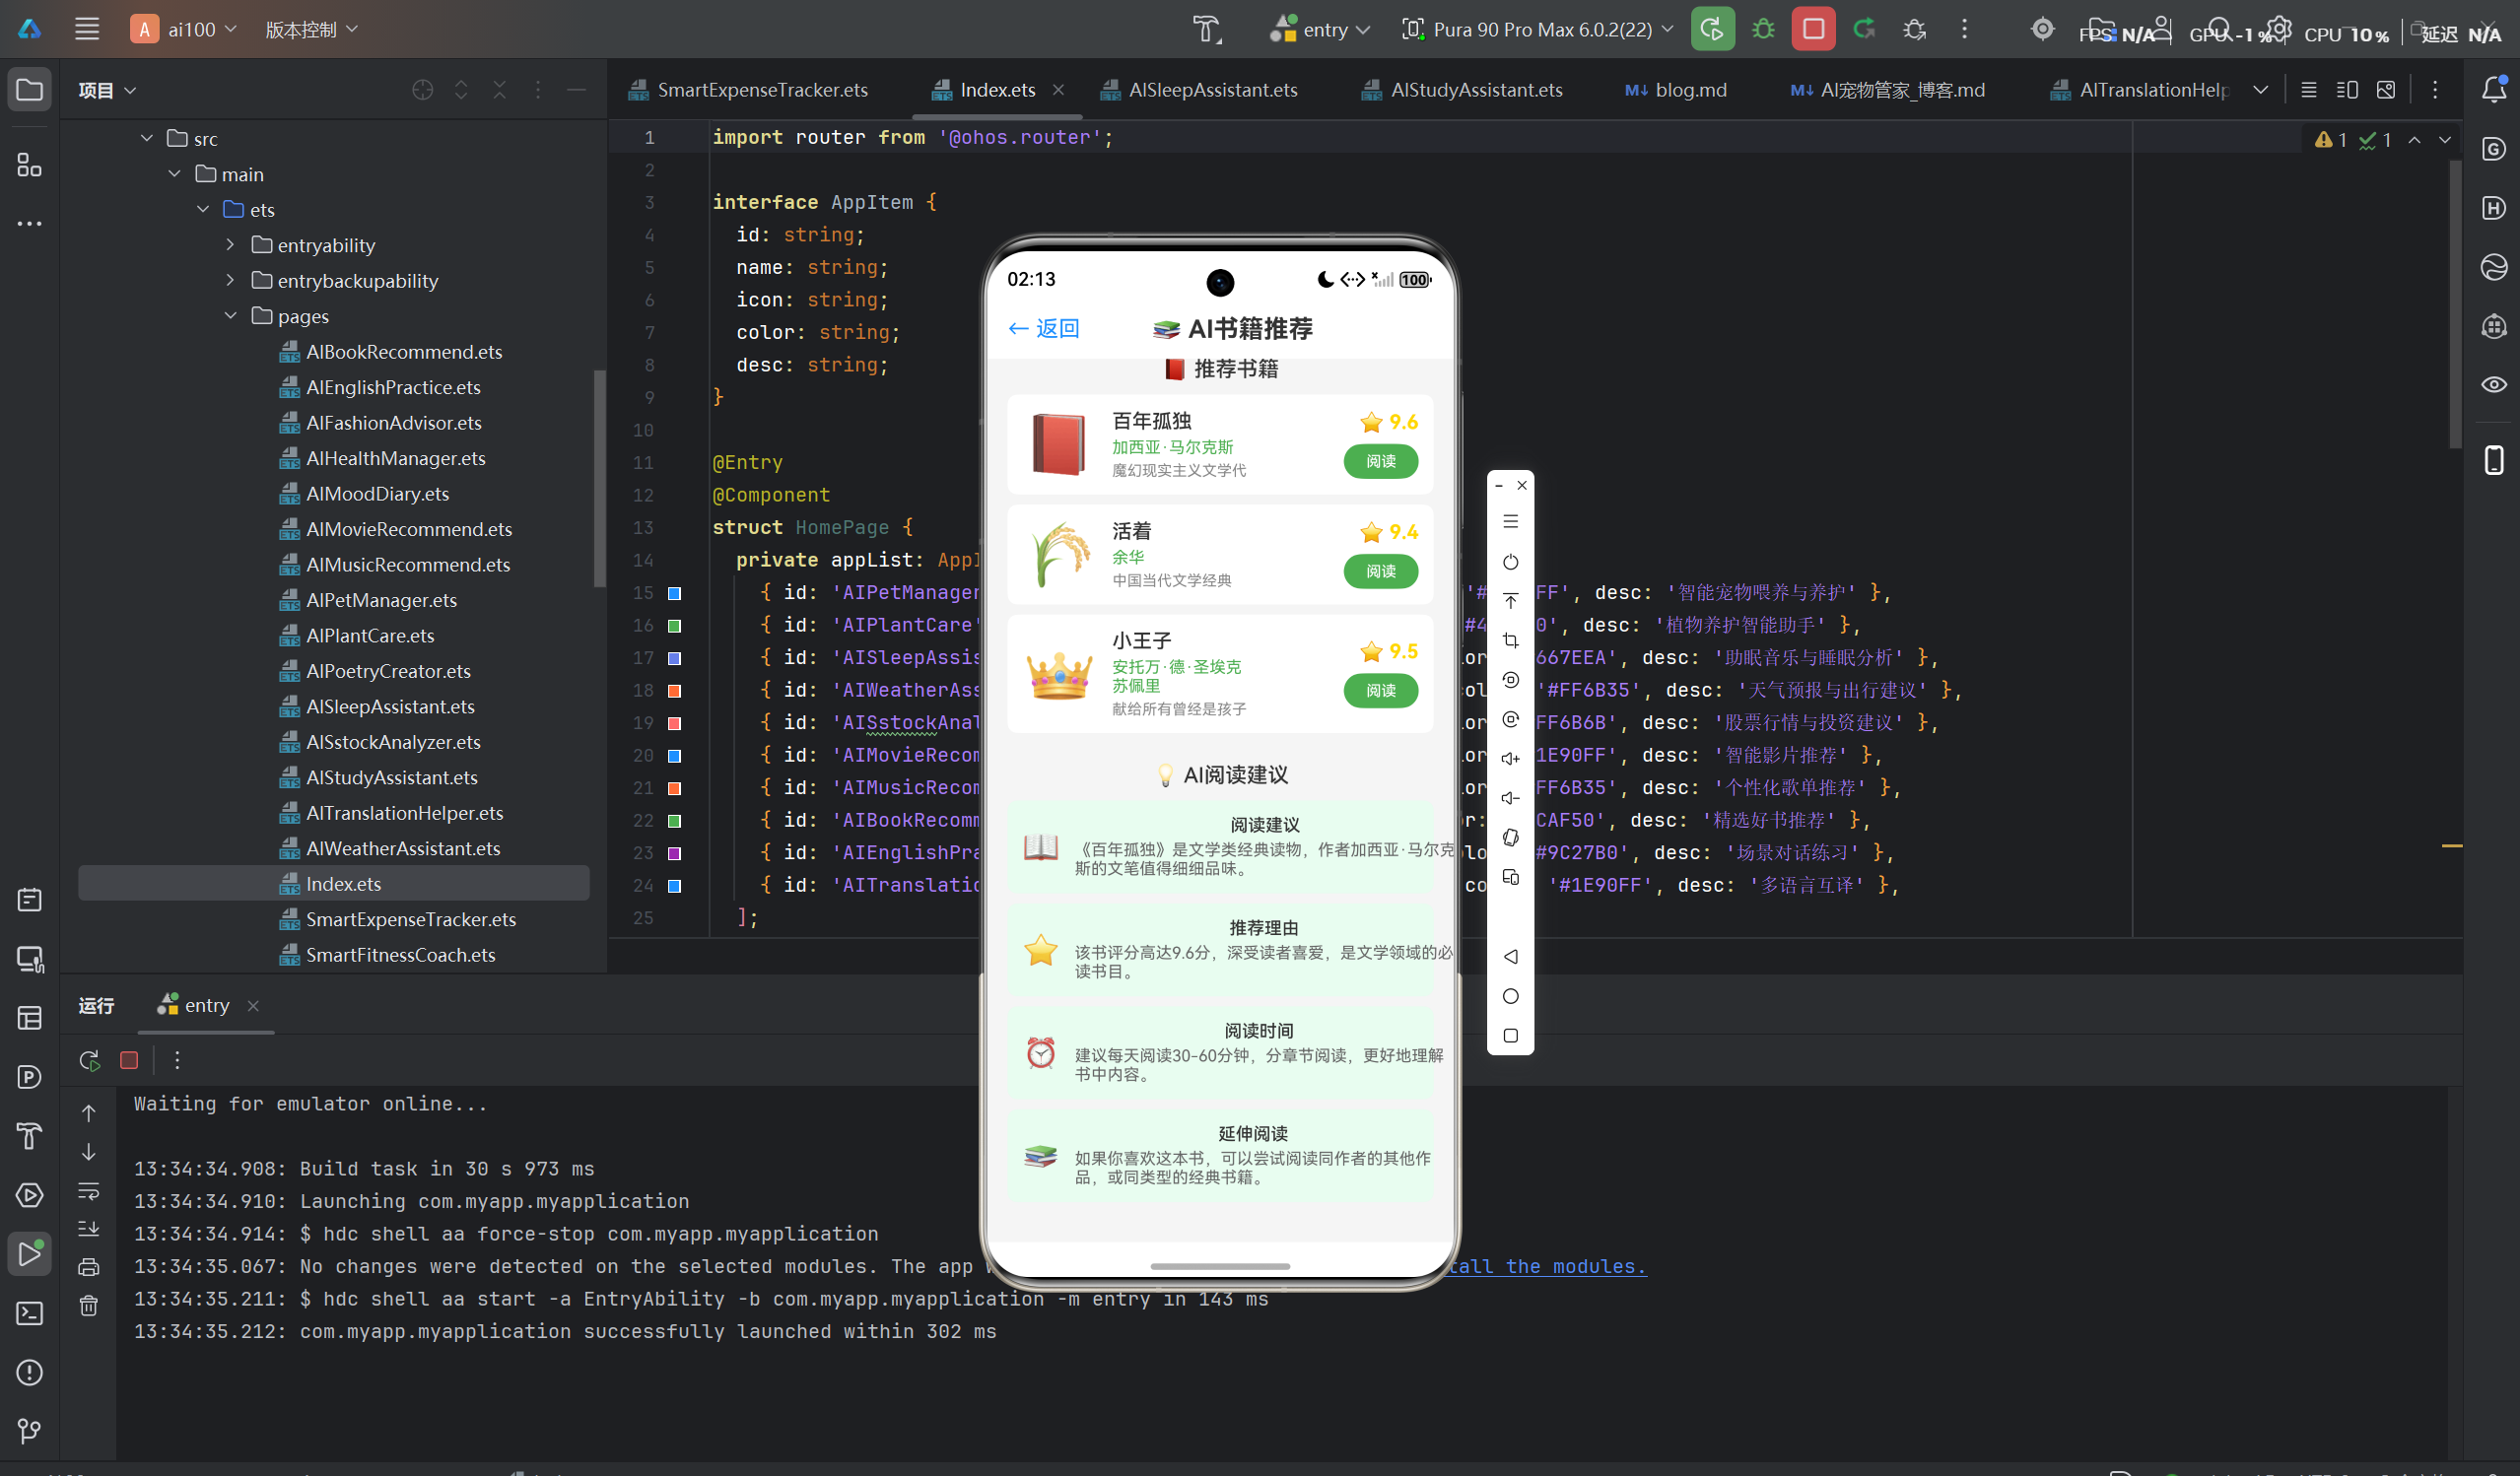This screenshot has width=2520, height=1476.
Task: Expand the entryability folder
Action: click(231, 245)
